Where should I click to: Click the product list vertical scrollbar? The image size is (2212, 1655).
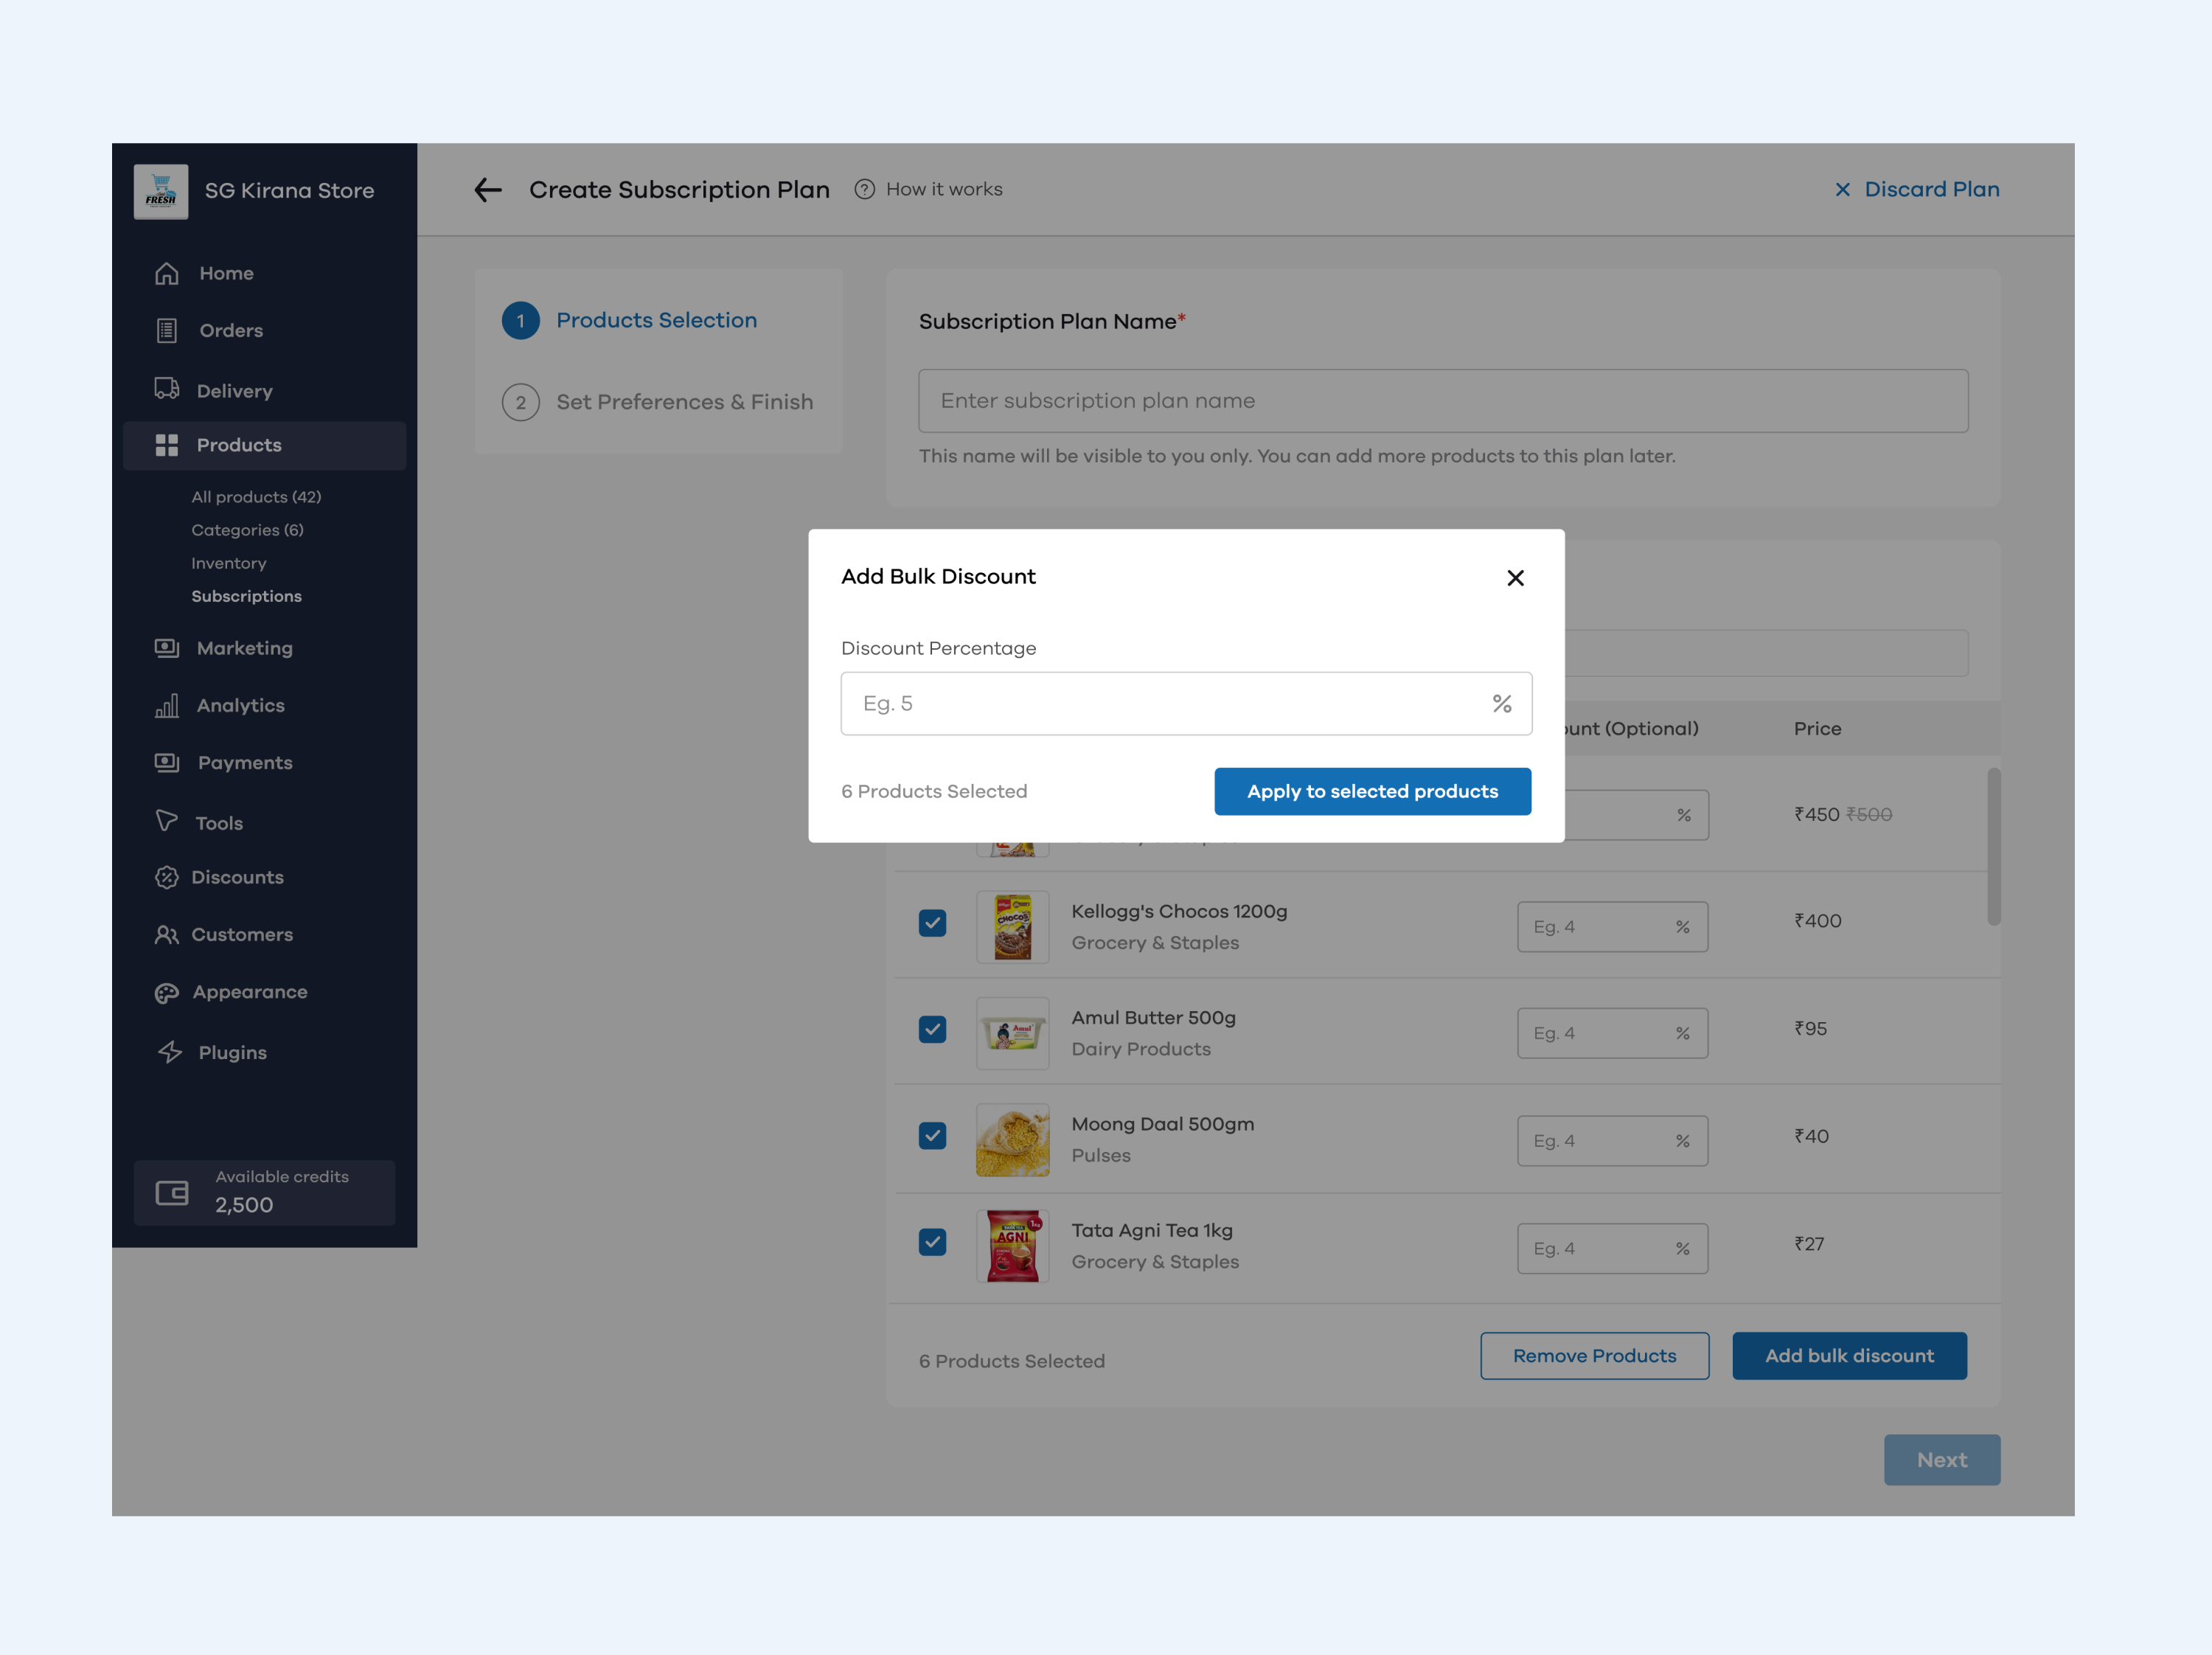click(1993, 847)
